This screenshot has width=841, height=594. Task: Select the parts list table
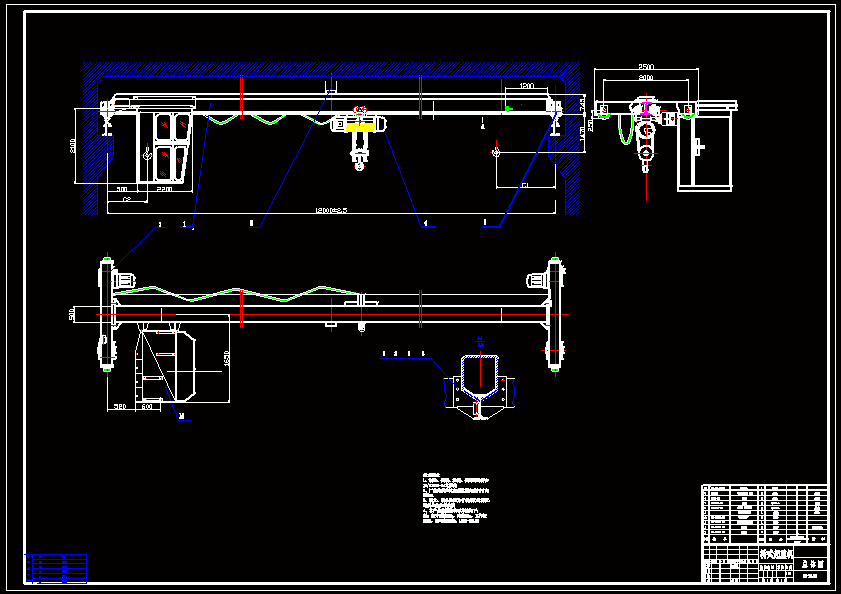pos(765,514)
